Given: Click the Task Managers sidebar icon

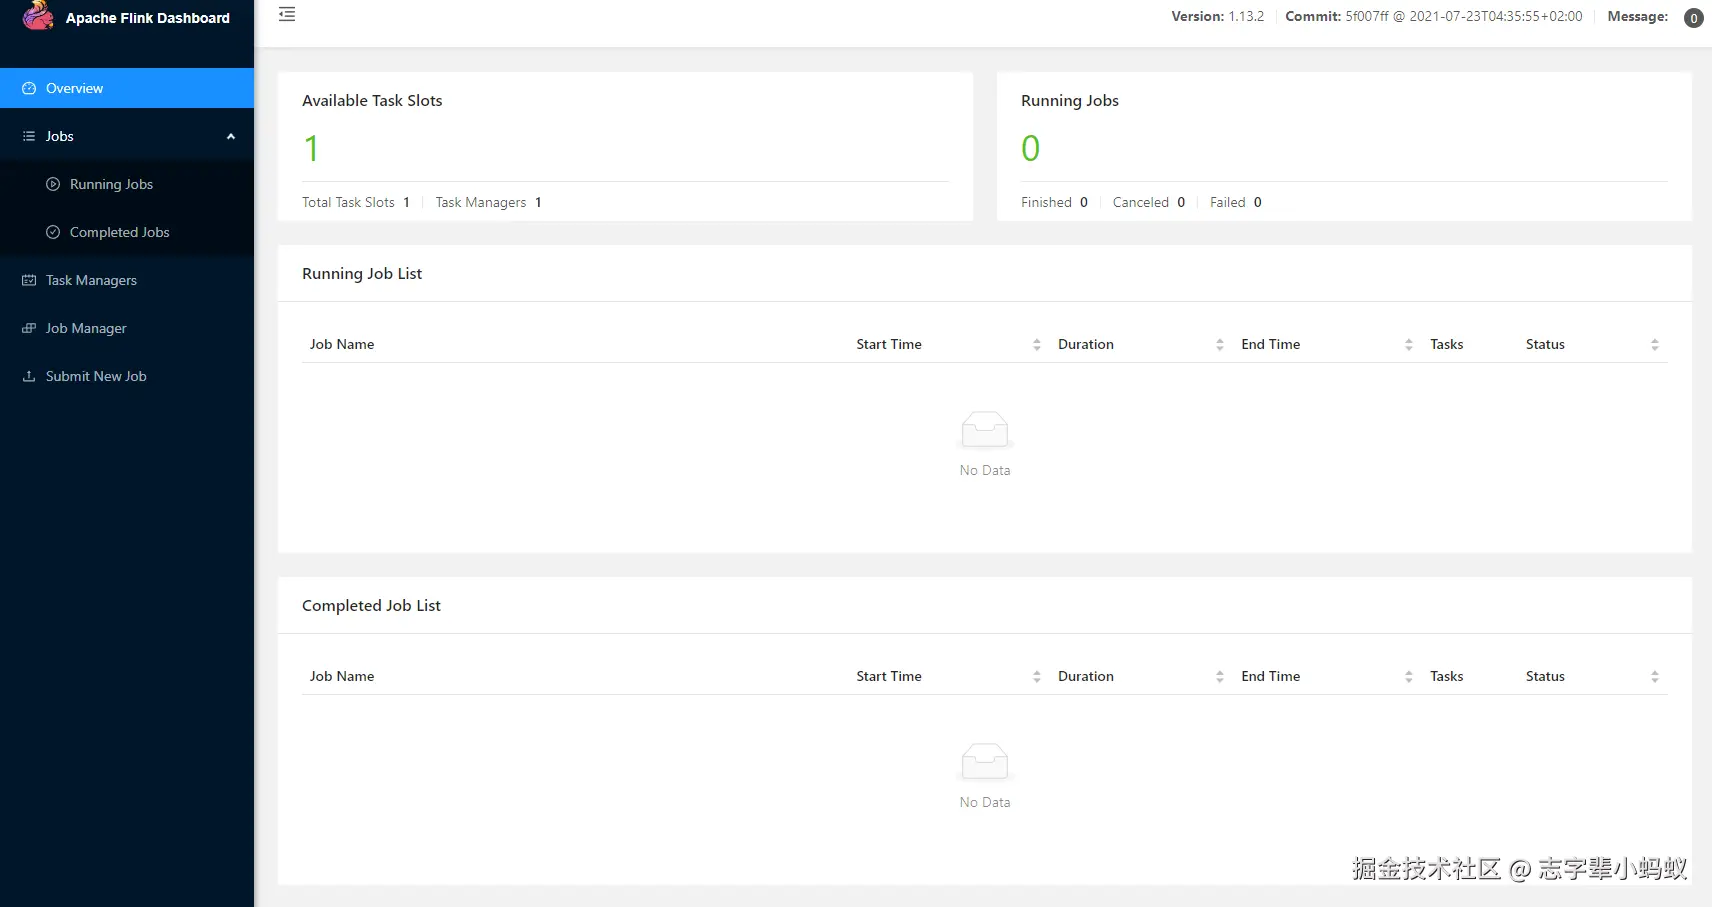Looking at the screenshot, I should (29, 280).
